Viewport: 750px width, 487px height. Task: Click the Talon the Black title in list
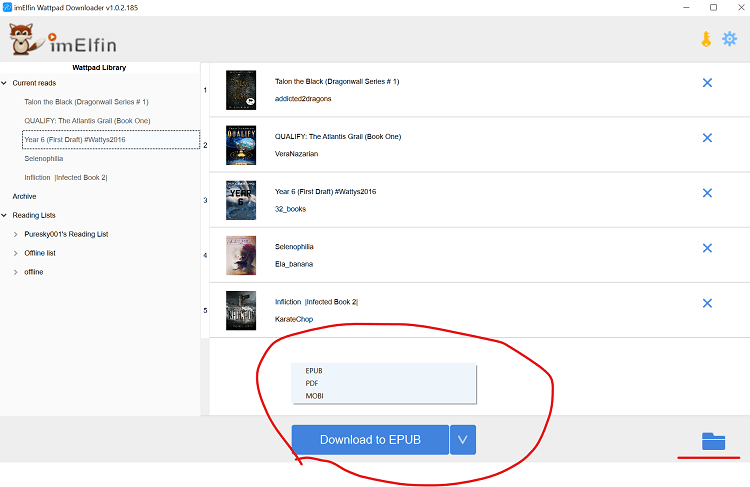click(x=337, y=81)
